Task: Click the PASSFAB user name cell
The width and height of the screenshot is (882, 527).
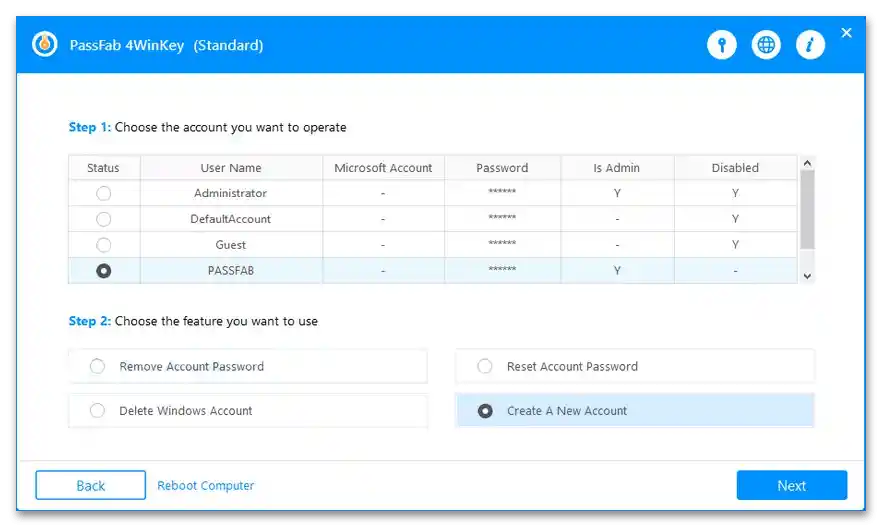Action: coord(231,271)
